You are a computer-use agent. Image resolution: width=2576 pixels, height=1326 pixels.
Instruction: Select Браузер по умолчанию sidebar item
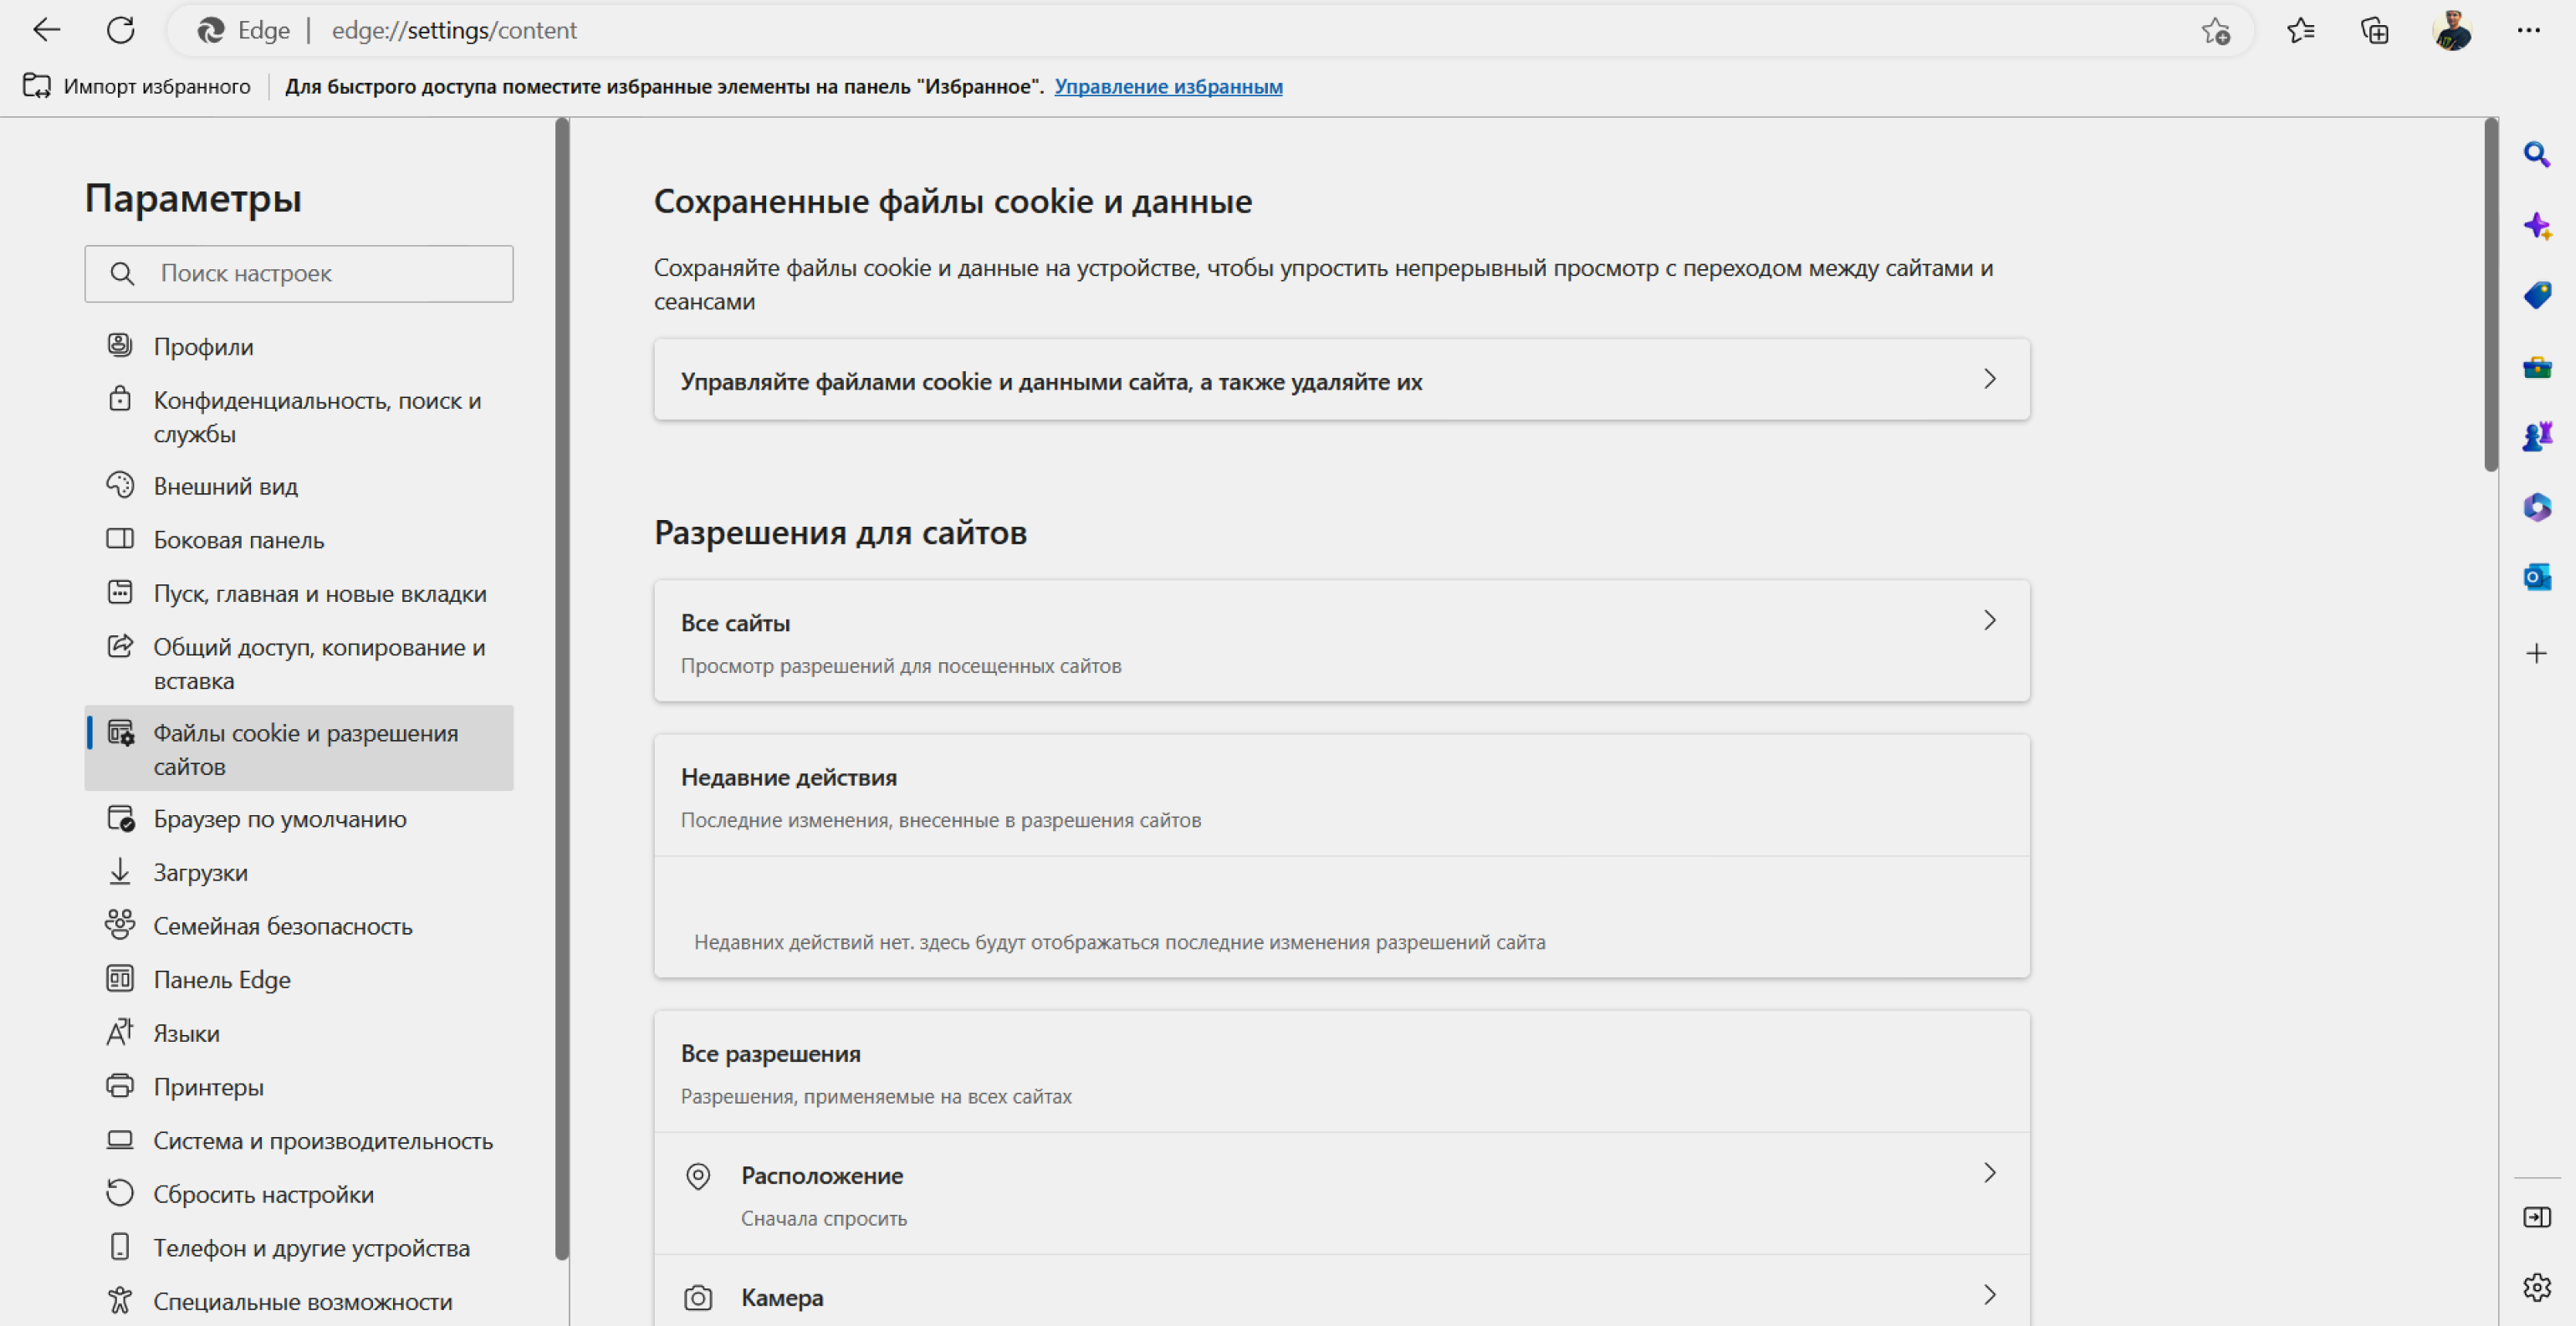279,819
